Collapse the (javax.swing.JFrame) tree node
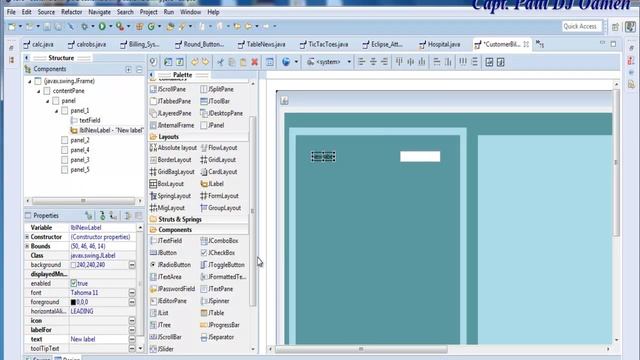 pyautogui.click(x=30, y=81)
